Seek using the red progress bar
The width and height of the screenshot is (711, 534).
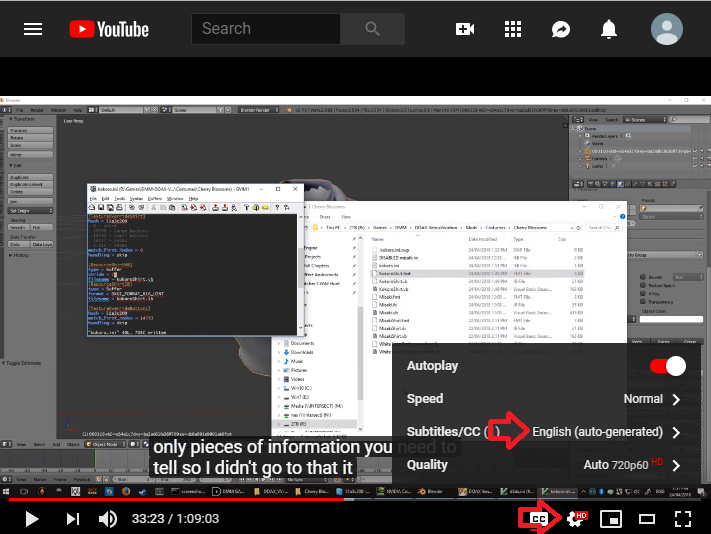click(175, 500)
